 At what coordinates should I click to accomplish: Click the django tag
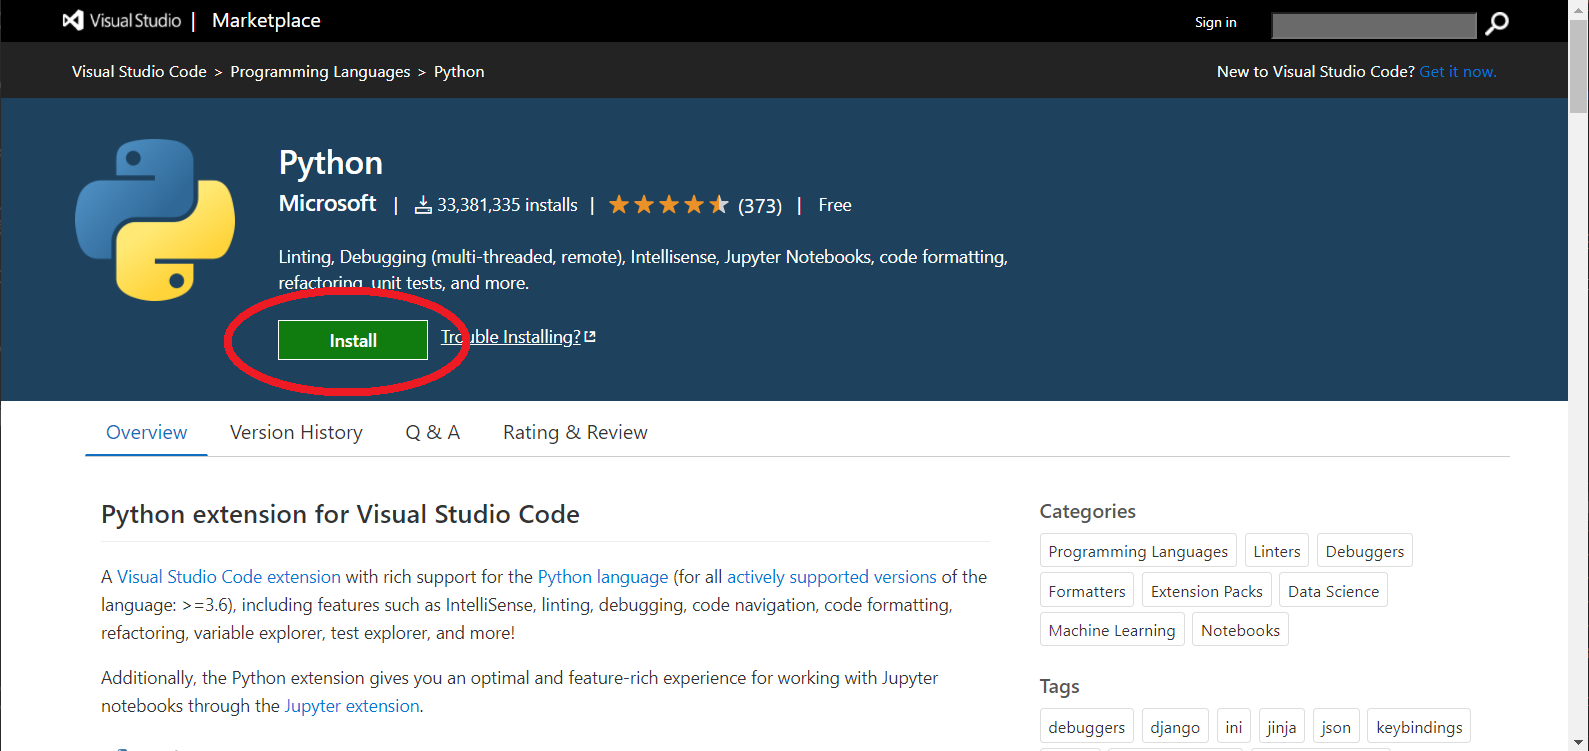pyautogui.click(x=1175, y=727)
